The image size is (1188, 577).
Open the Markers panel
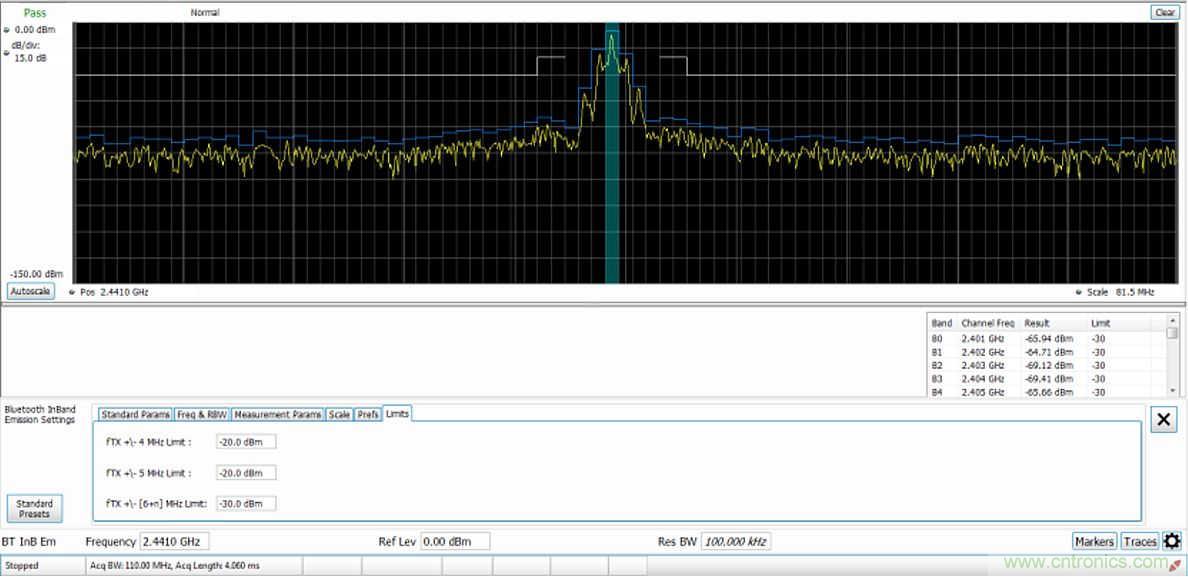point(1094,541)
